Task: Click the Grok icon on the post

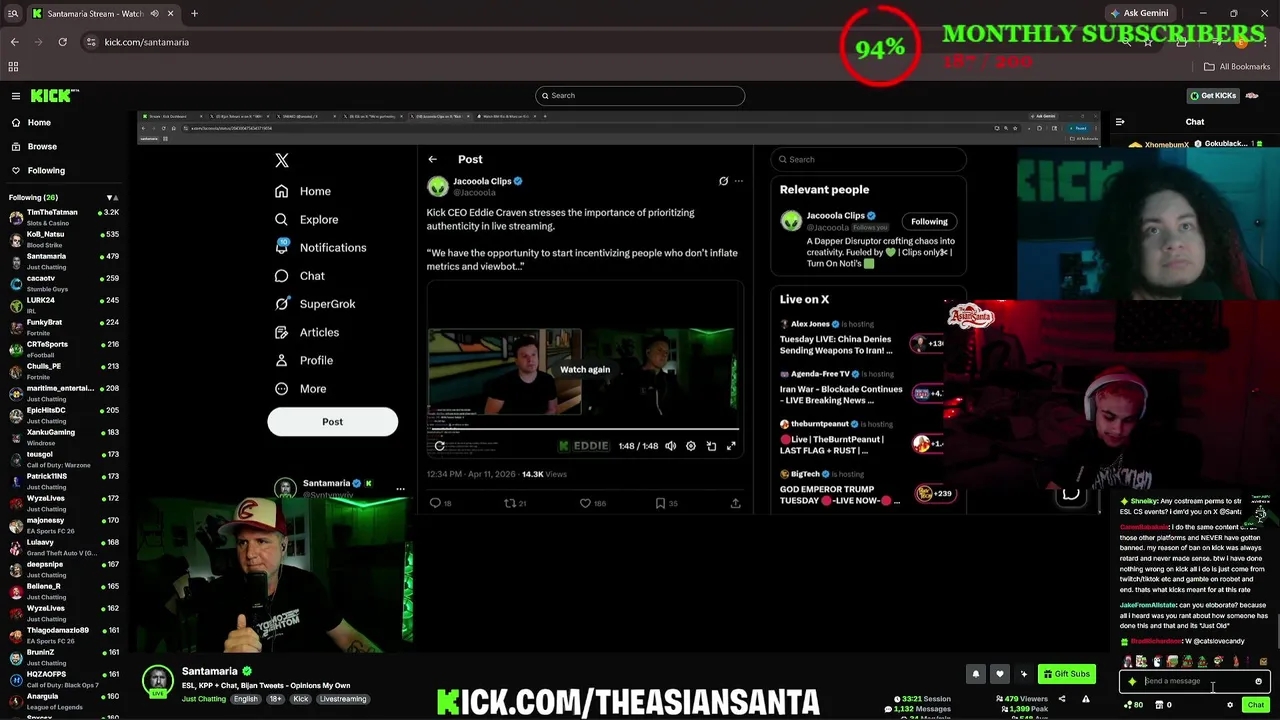Action: 723,181
